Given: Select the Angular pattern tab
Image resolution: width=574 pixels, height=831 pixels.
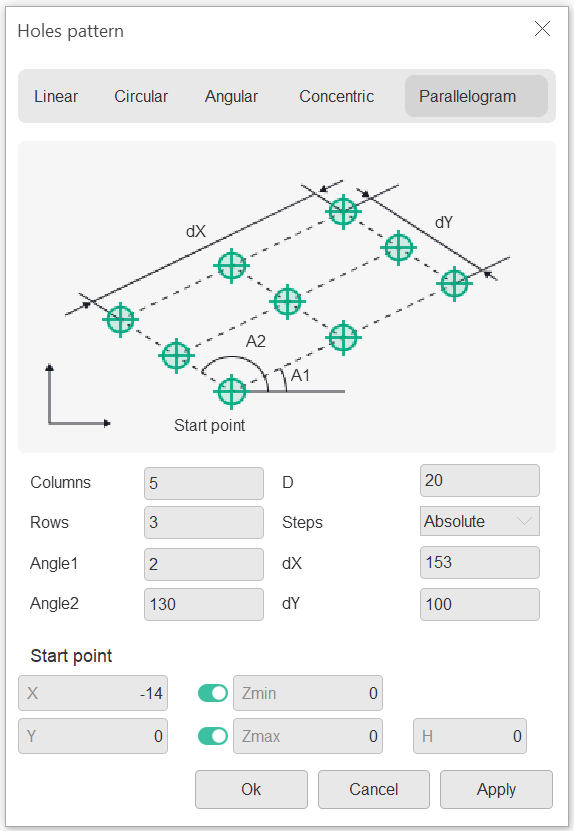Looking at the screenshot, I should tap(231, 96).
